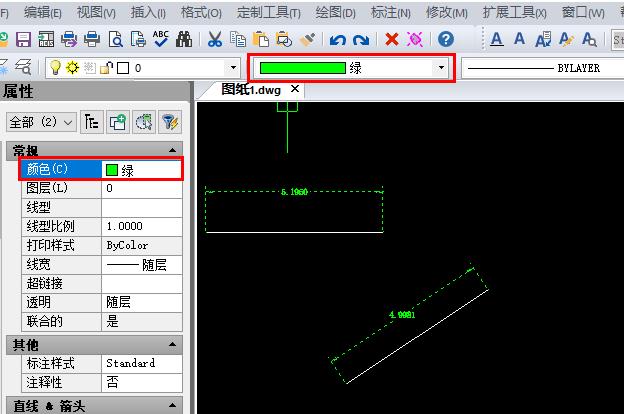Open the 插入(I) menu

click(148, 13)
